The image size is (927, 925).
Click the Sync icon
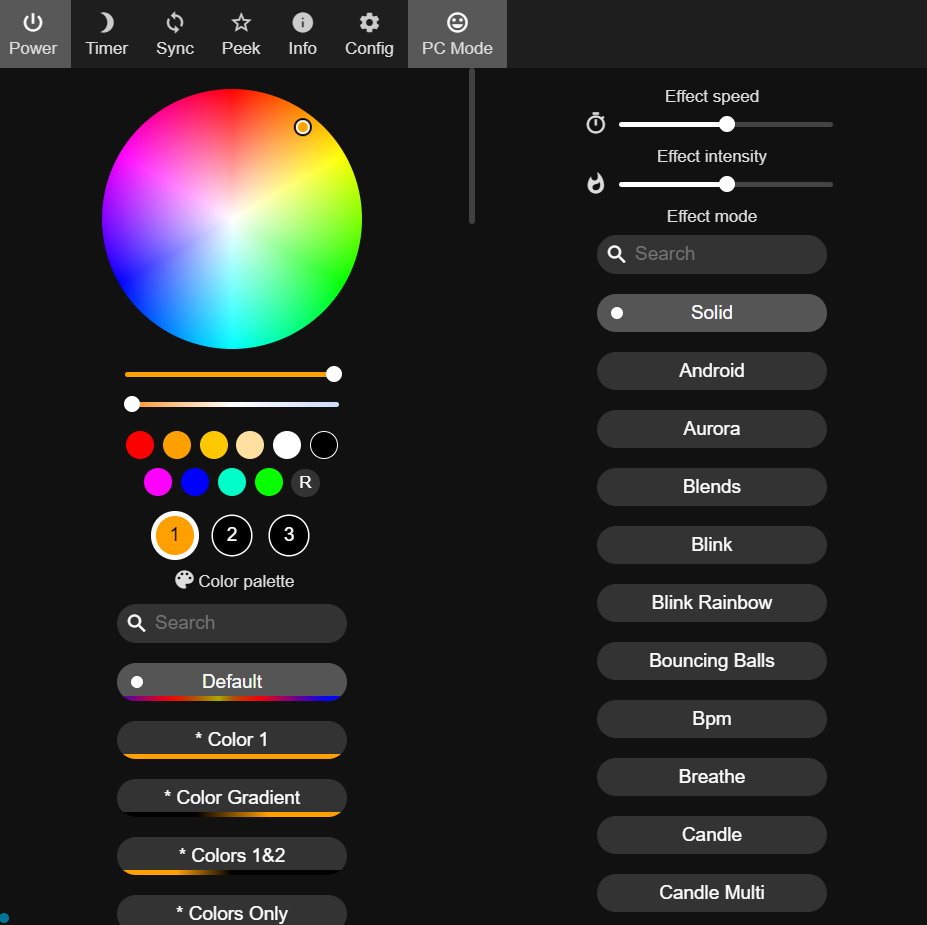174,33
